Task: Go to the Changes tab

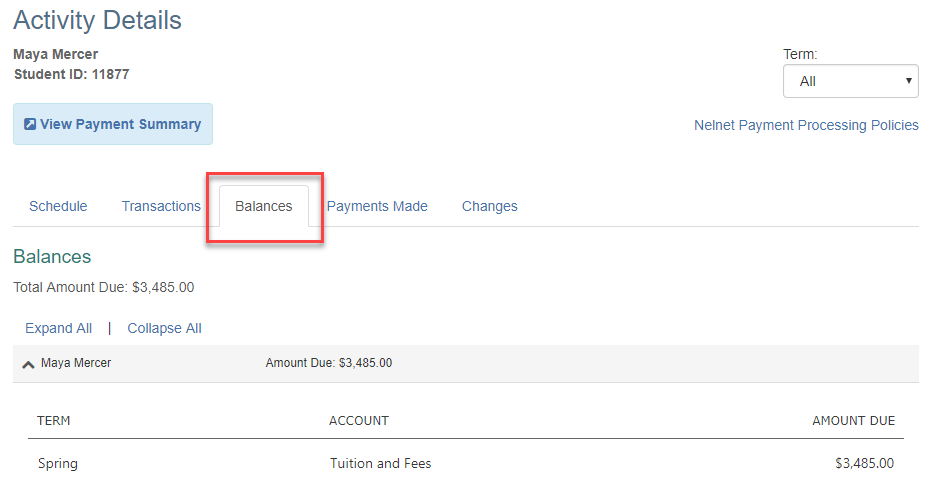Action: tap(490, 206)
